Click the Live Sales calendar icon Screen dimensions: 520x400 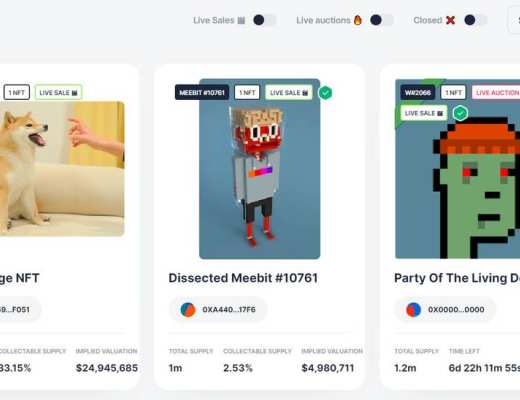241,21
